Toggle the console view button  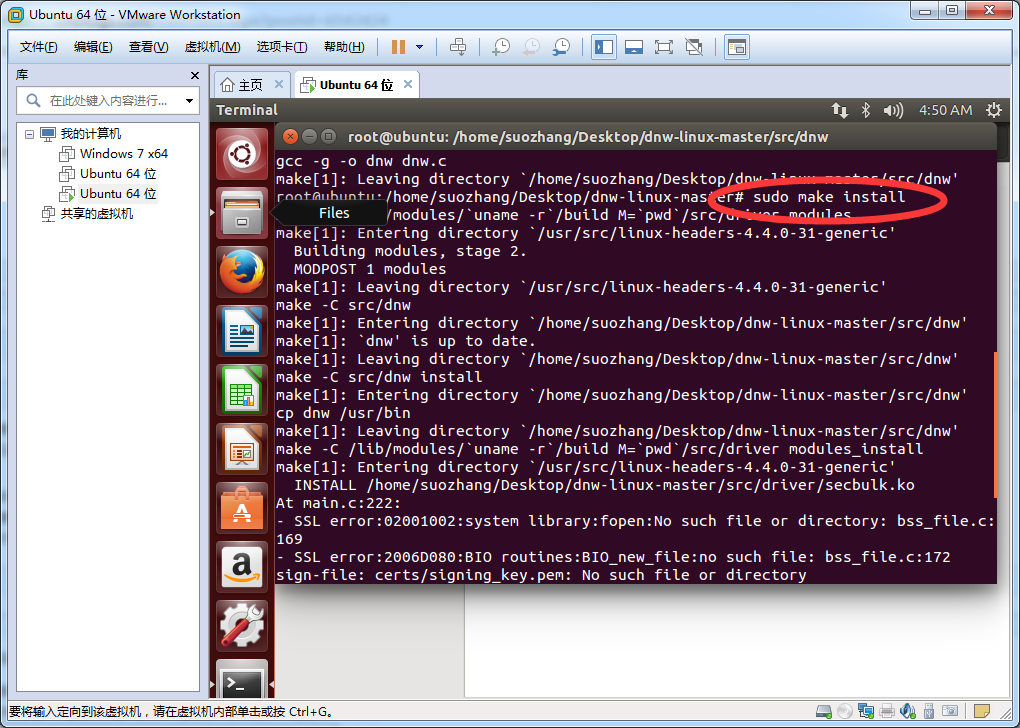click(x=737, y=47)
